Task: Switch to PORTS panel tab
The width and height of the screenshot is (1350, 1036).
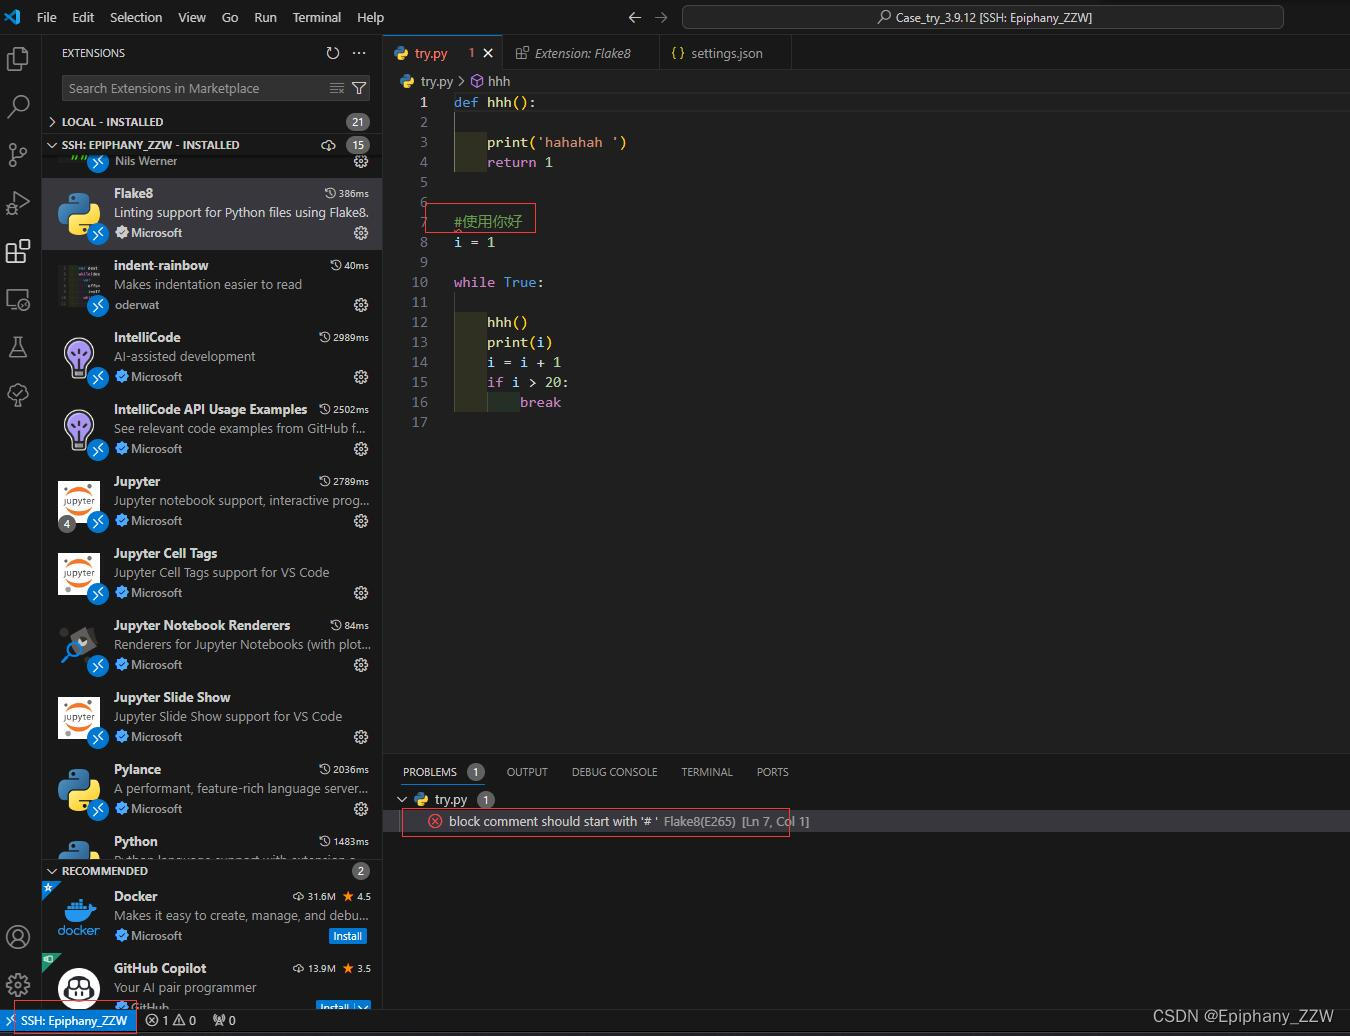Action: click(x=772, y=772)
